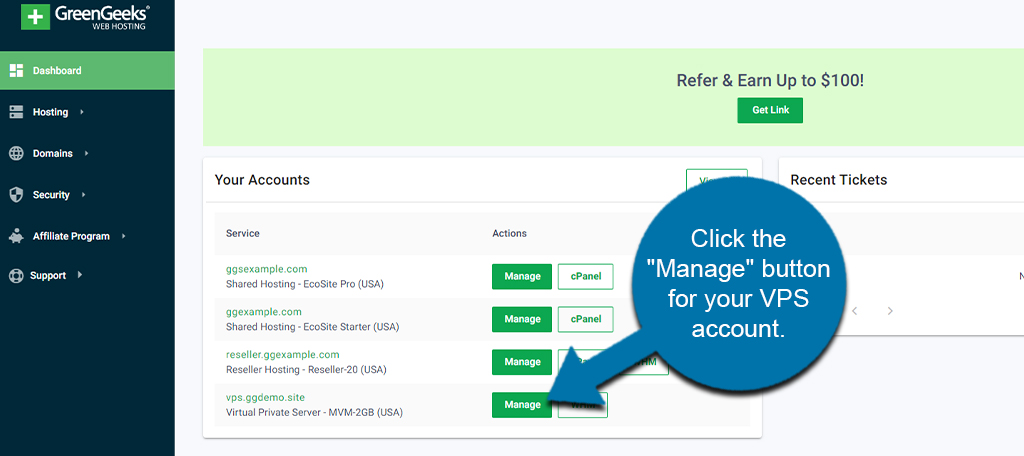The height and width of the screenshot is (456, 1024).
Task: Click "Reseller Hosting - Reseller-20 (USA)" text
Action: (306, 370)
